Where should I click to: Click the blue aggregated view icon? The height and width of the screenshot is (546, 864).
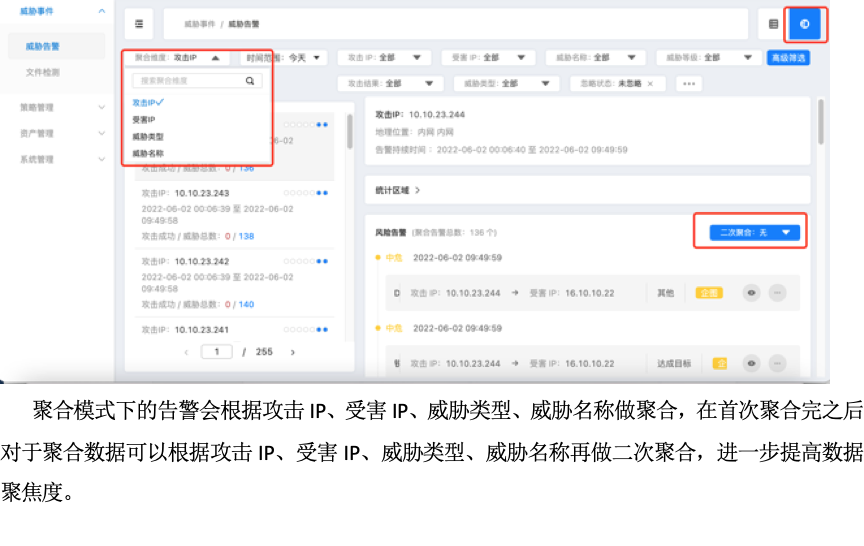pos(805,24)
